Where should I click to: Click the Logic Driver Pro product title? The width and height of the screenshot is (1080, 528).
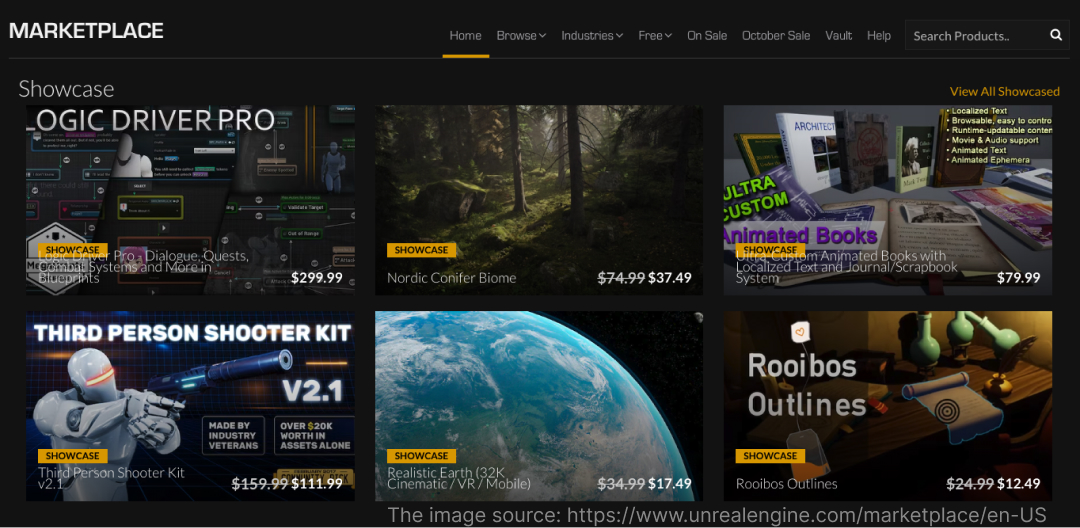(x=144, y=267)
